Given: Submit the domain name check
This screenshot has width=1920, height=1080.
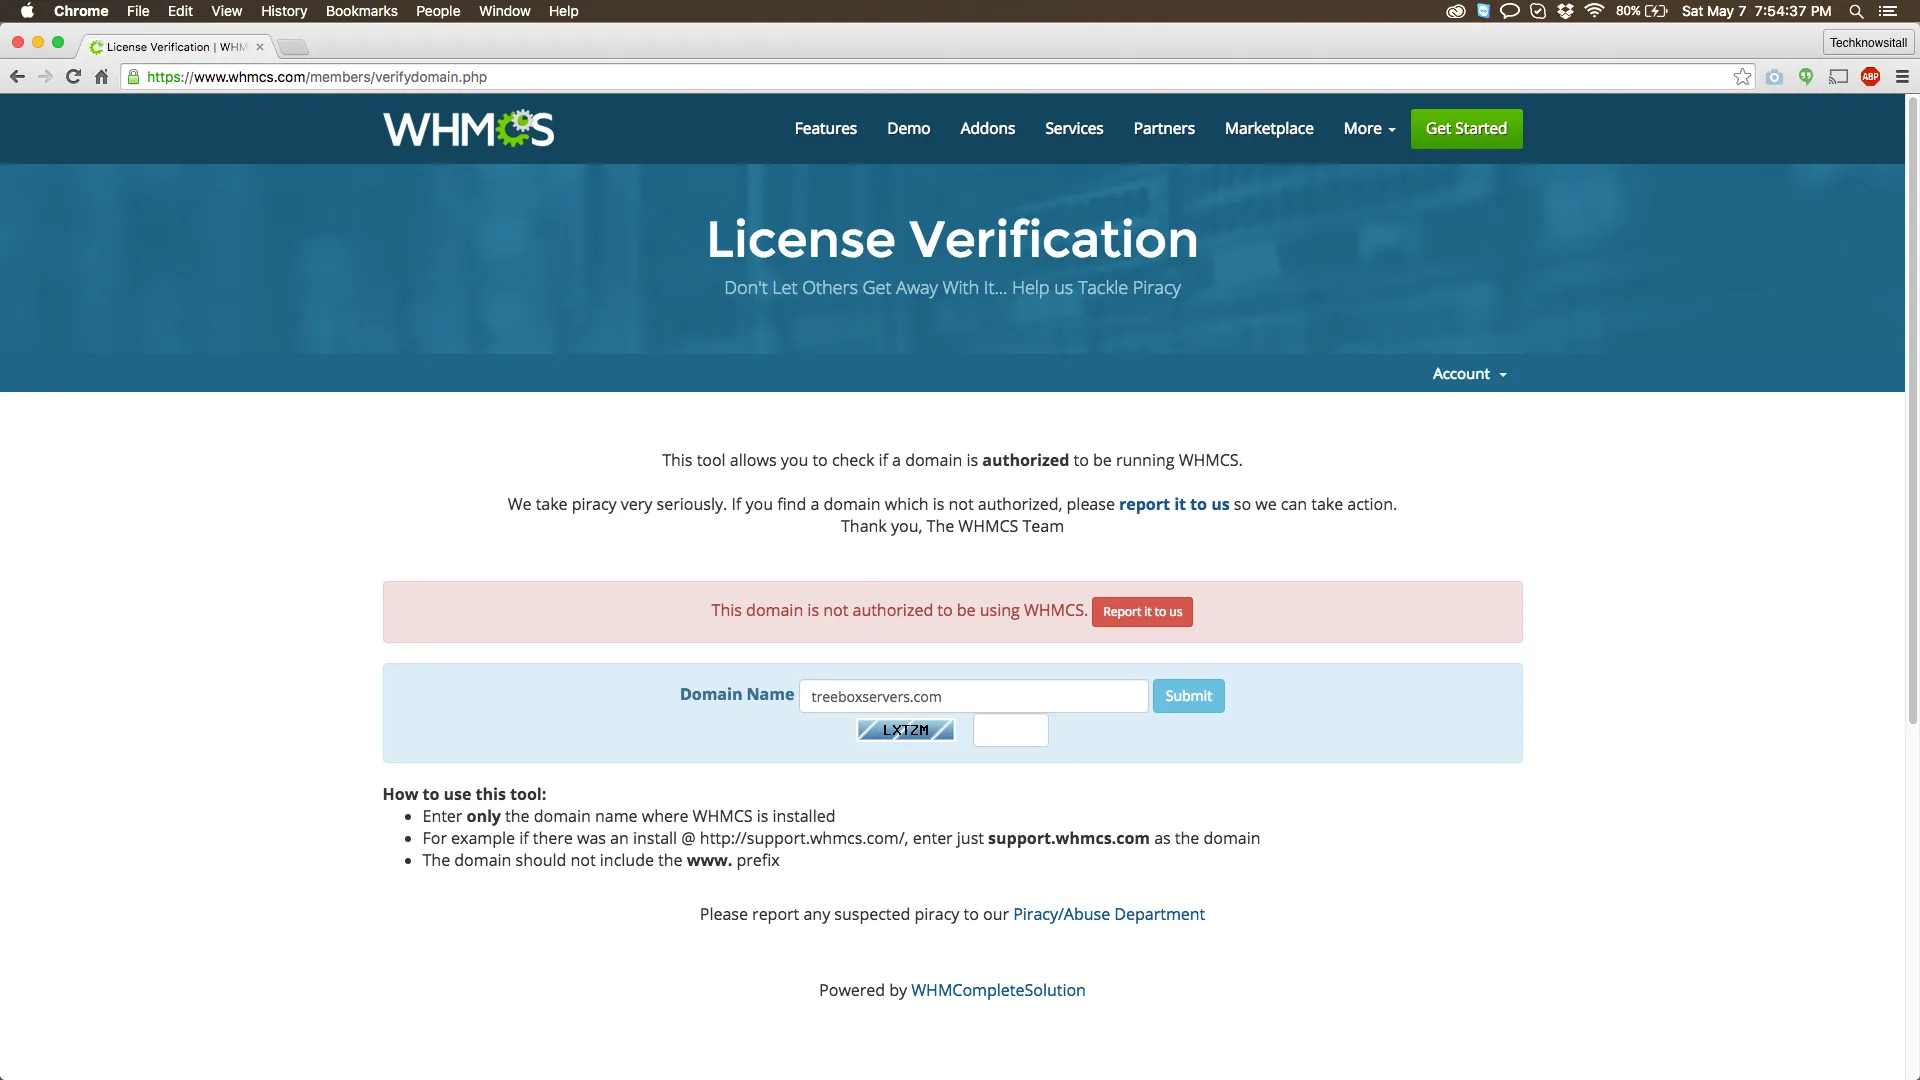Looking at the screenshot, I should (x=1188, y=696).
